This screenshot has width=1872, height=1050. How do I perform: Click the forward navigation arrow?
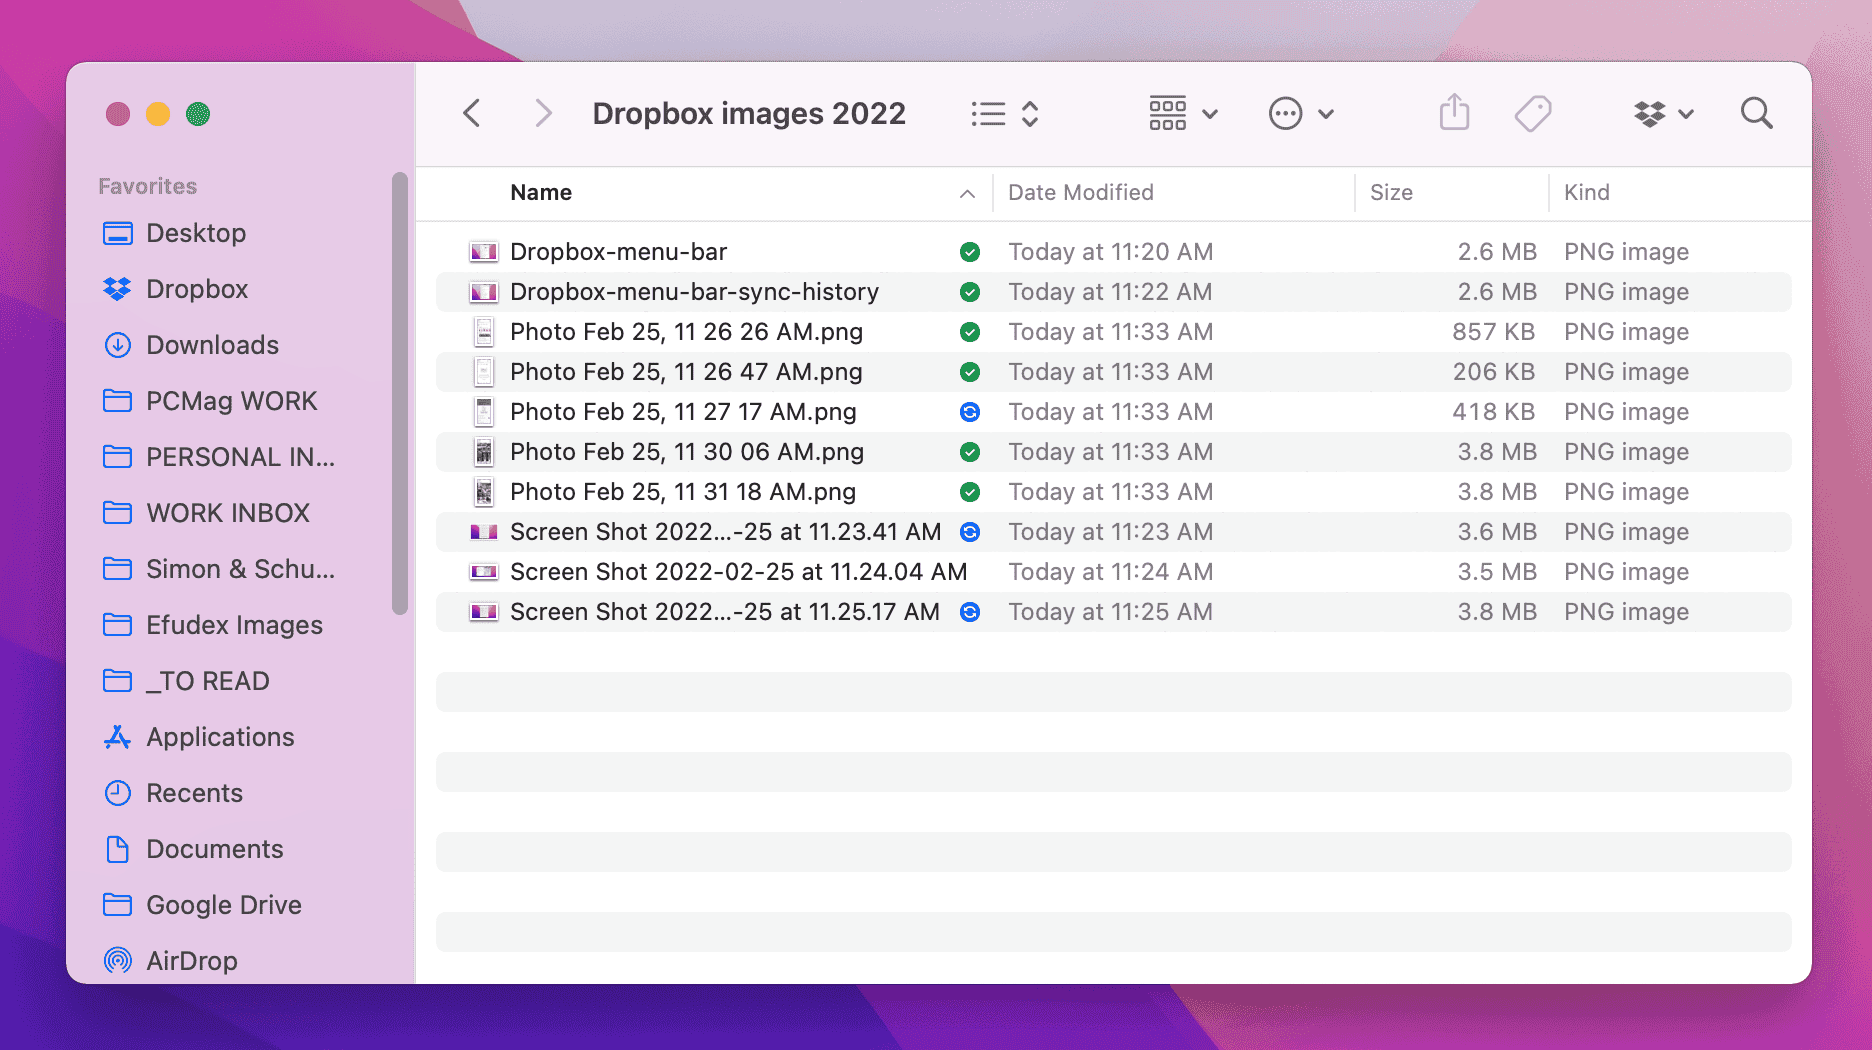click(543, 113)
